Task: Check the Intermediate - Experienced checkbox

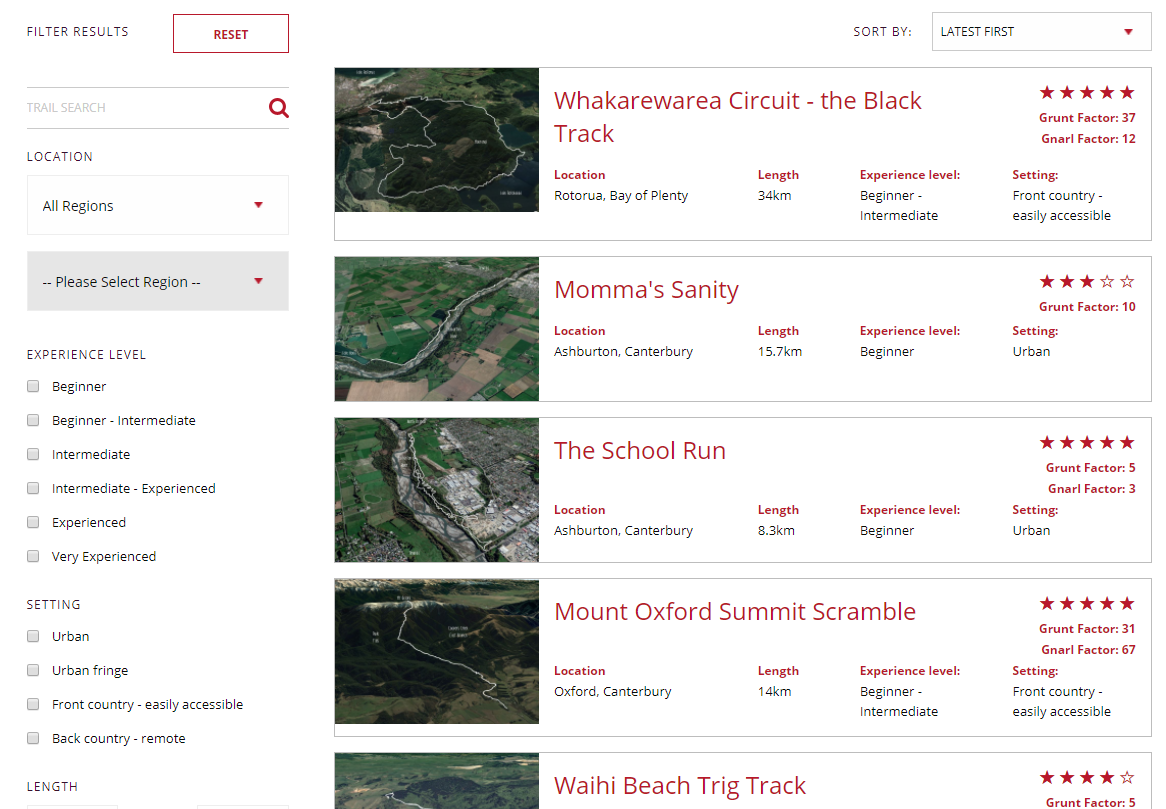Action: click(x=32, y=488)
